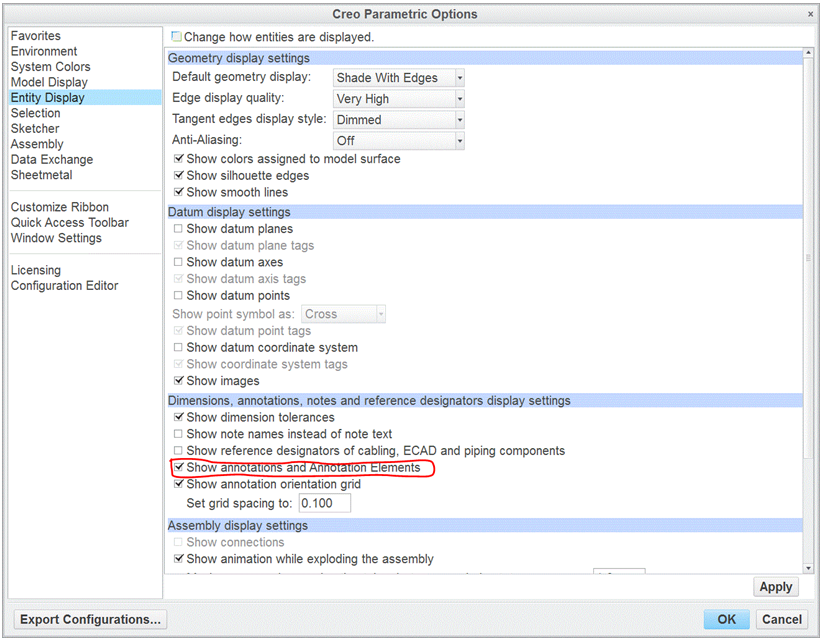The image size is (823, 640).
Task: Open Window Settings
Action: tap(56, 238)
